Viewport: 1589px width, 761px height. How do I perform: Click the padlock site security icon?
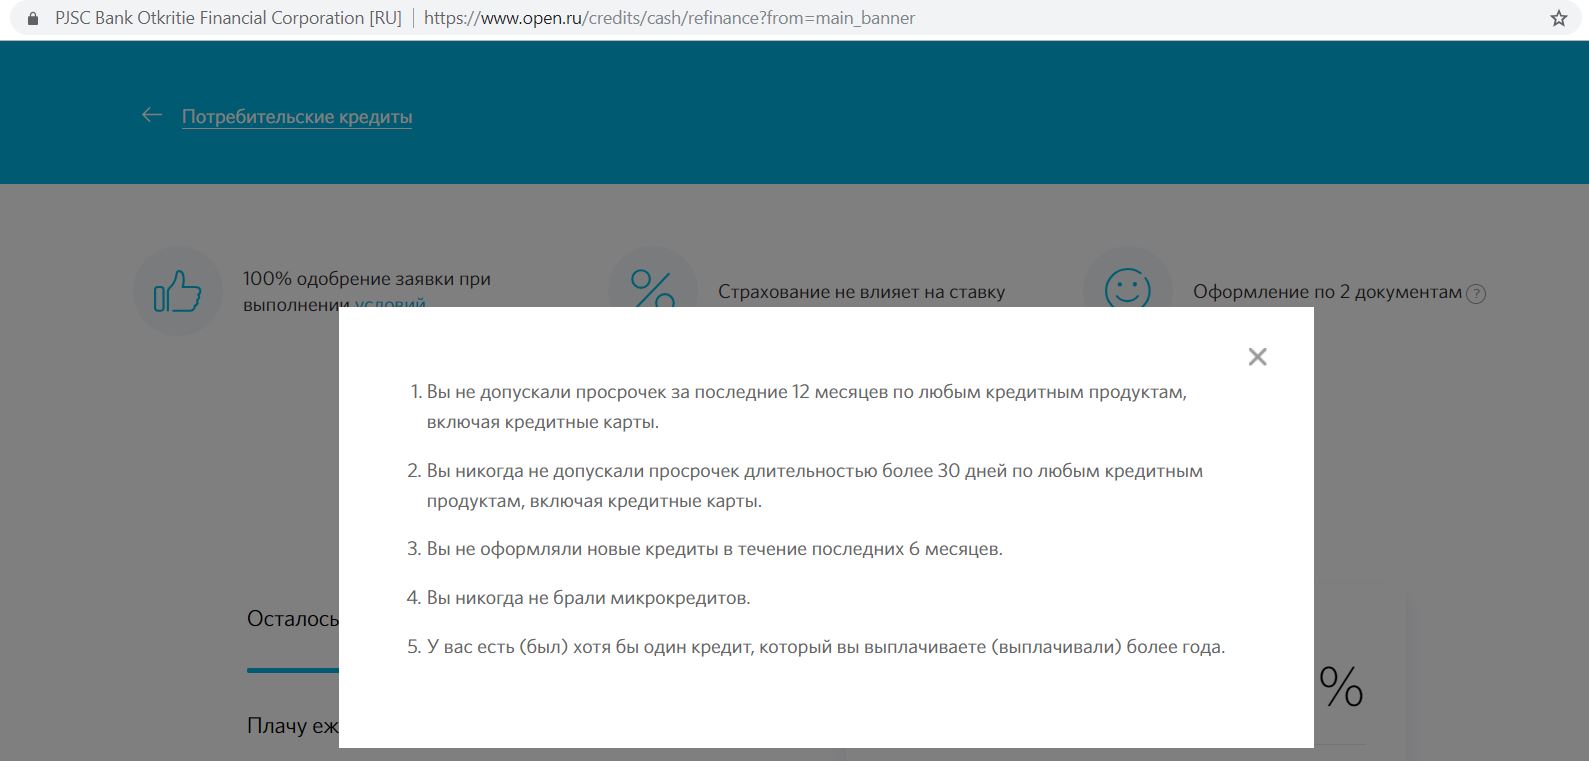click(x=33, y=18)
